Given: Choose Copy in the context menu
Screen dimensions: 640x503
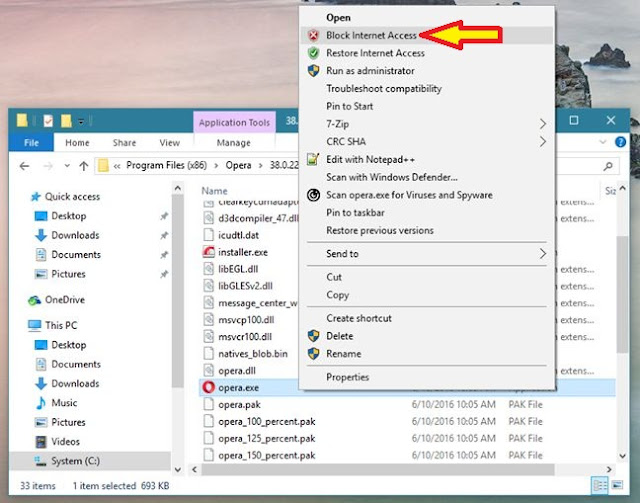Looking at the screenshot, I should (x=337, y=295).
